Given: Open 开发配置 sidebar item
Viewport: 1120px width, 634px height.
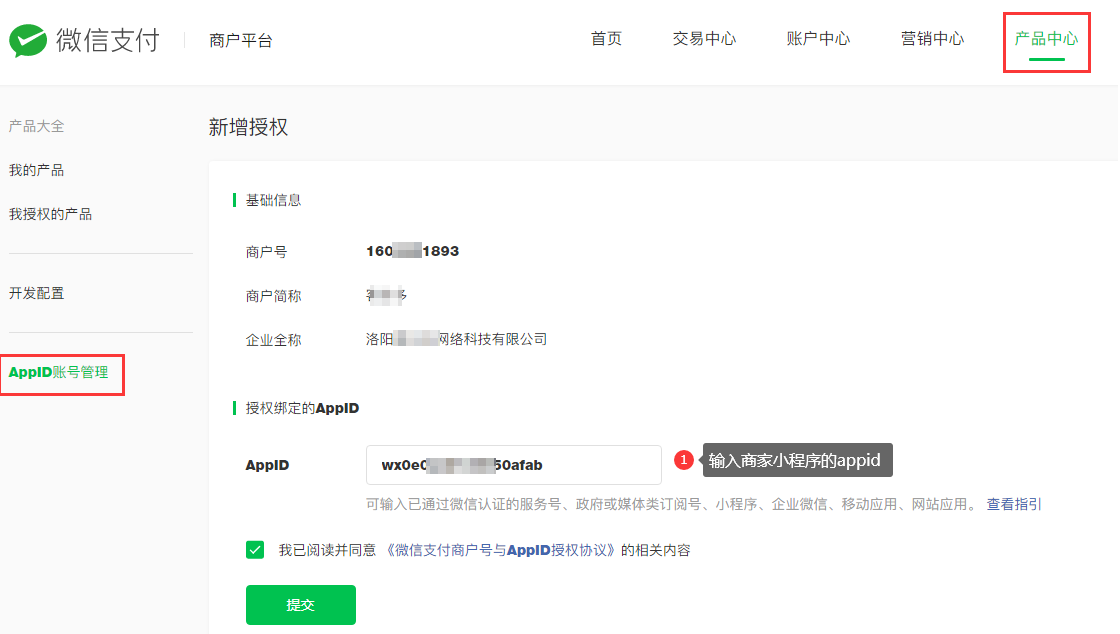Looking at the screenshot, I should point(36,293).
